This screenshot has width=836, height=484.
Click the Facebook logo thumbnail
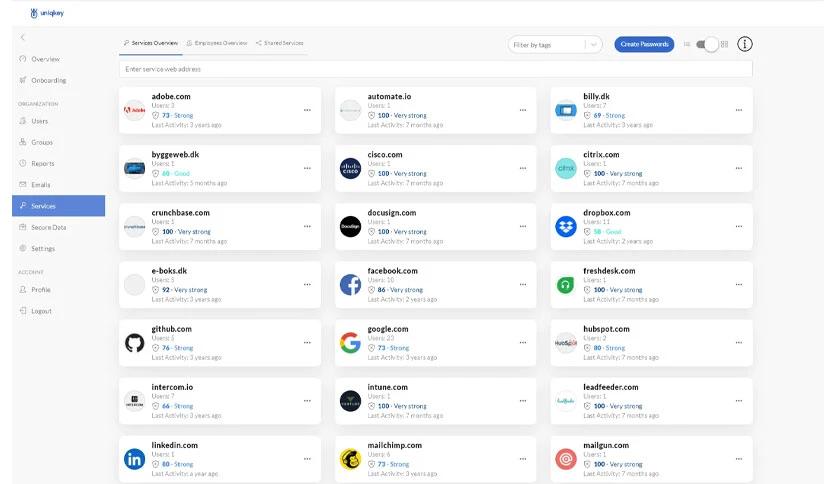350,285
